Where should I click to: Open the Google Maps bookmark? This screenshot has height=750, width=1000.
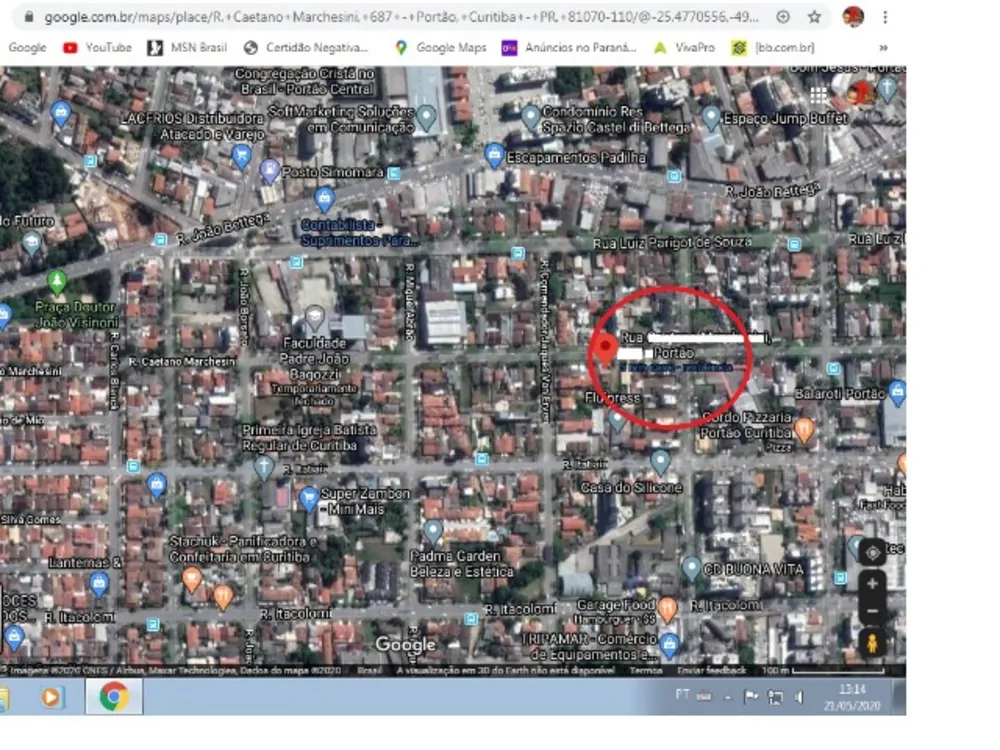point(440,48)
